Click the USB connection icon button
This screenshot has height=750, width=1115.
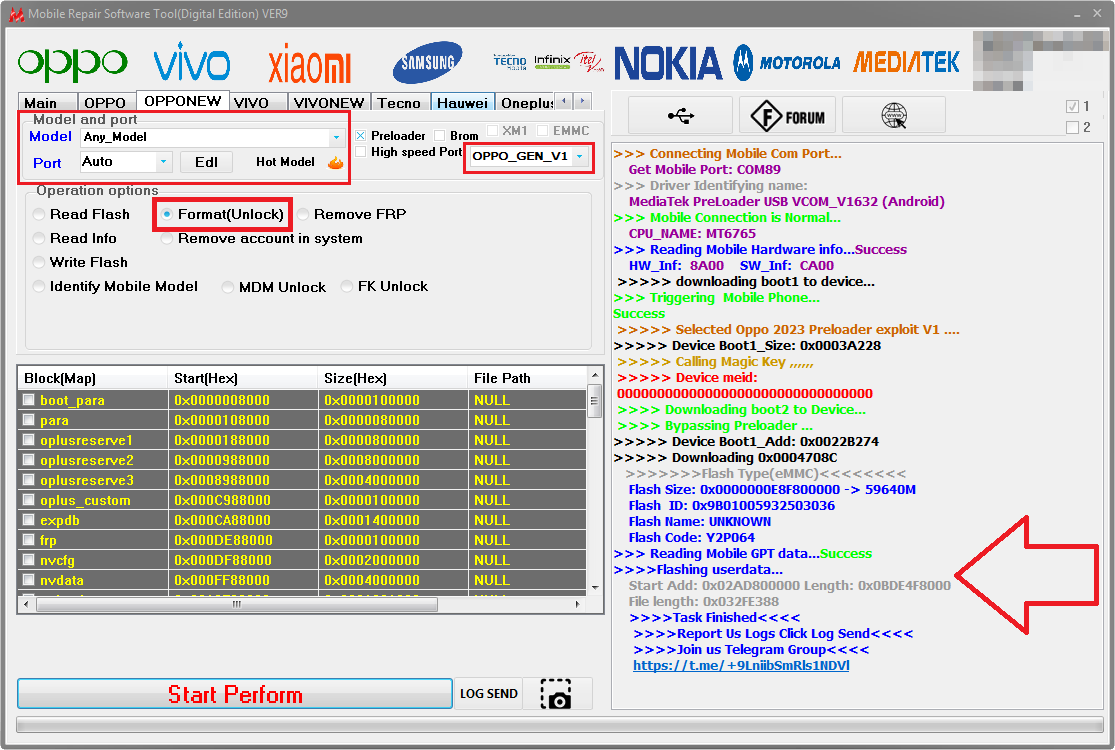coord(681,115)
